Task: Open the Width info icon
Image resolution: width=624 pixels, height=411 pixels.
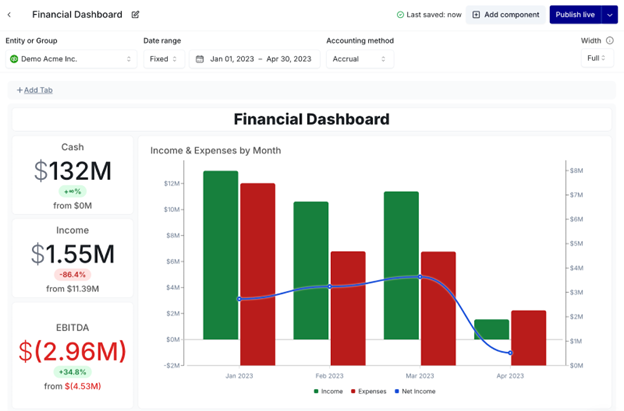Action: click(x=610, y=41)
